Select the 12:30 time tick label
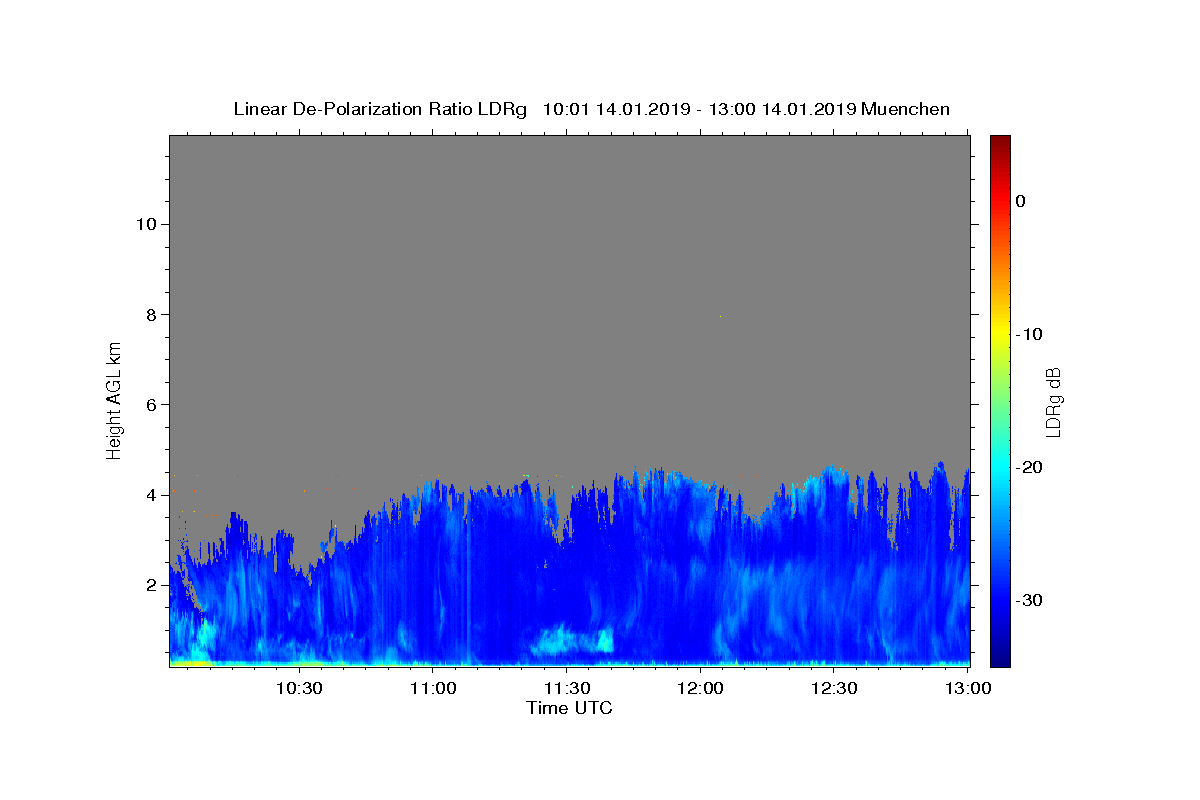This screenshot has width=1200, height=800. pos(834,688)
